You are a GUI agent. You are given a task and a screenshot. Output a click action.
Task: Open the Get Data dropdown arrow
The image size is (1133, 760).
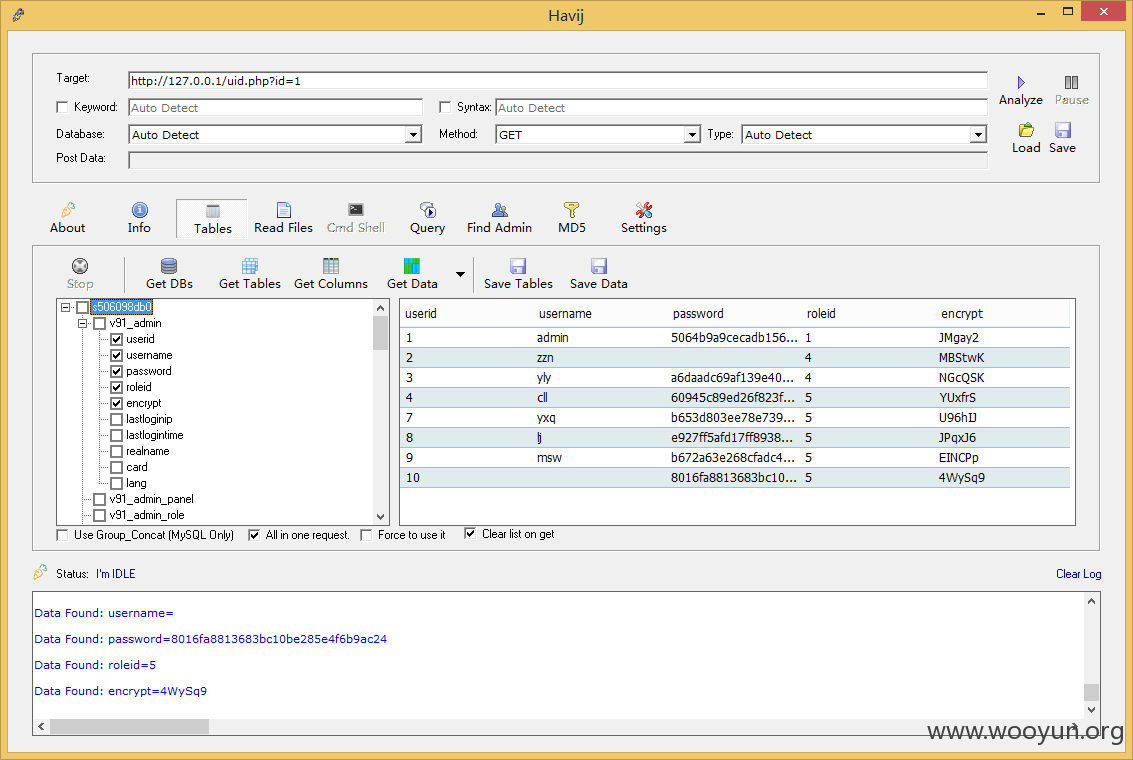click(x=460, y=275)
